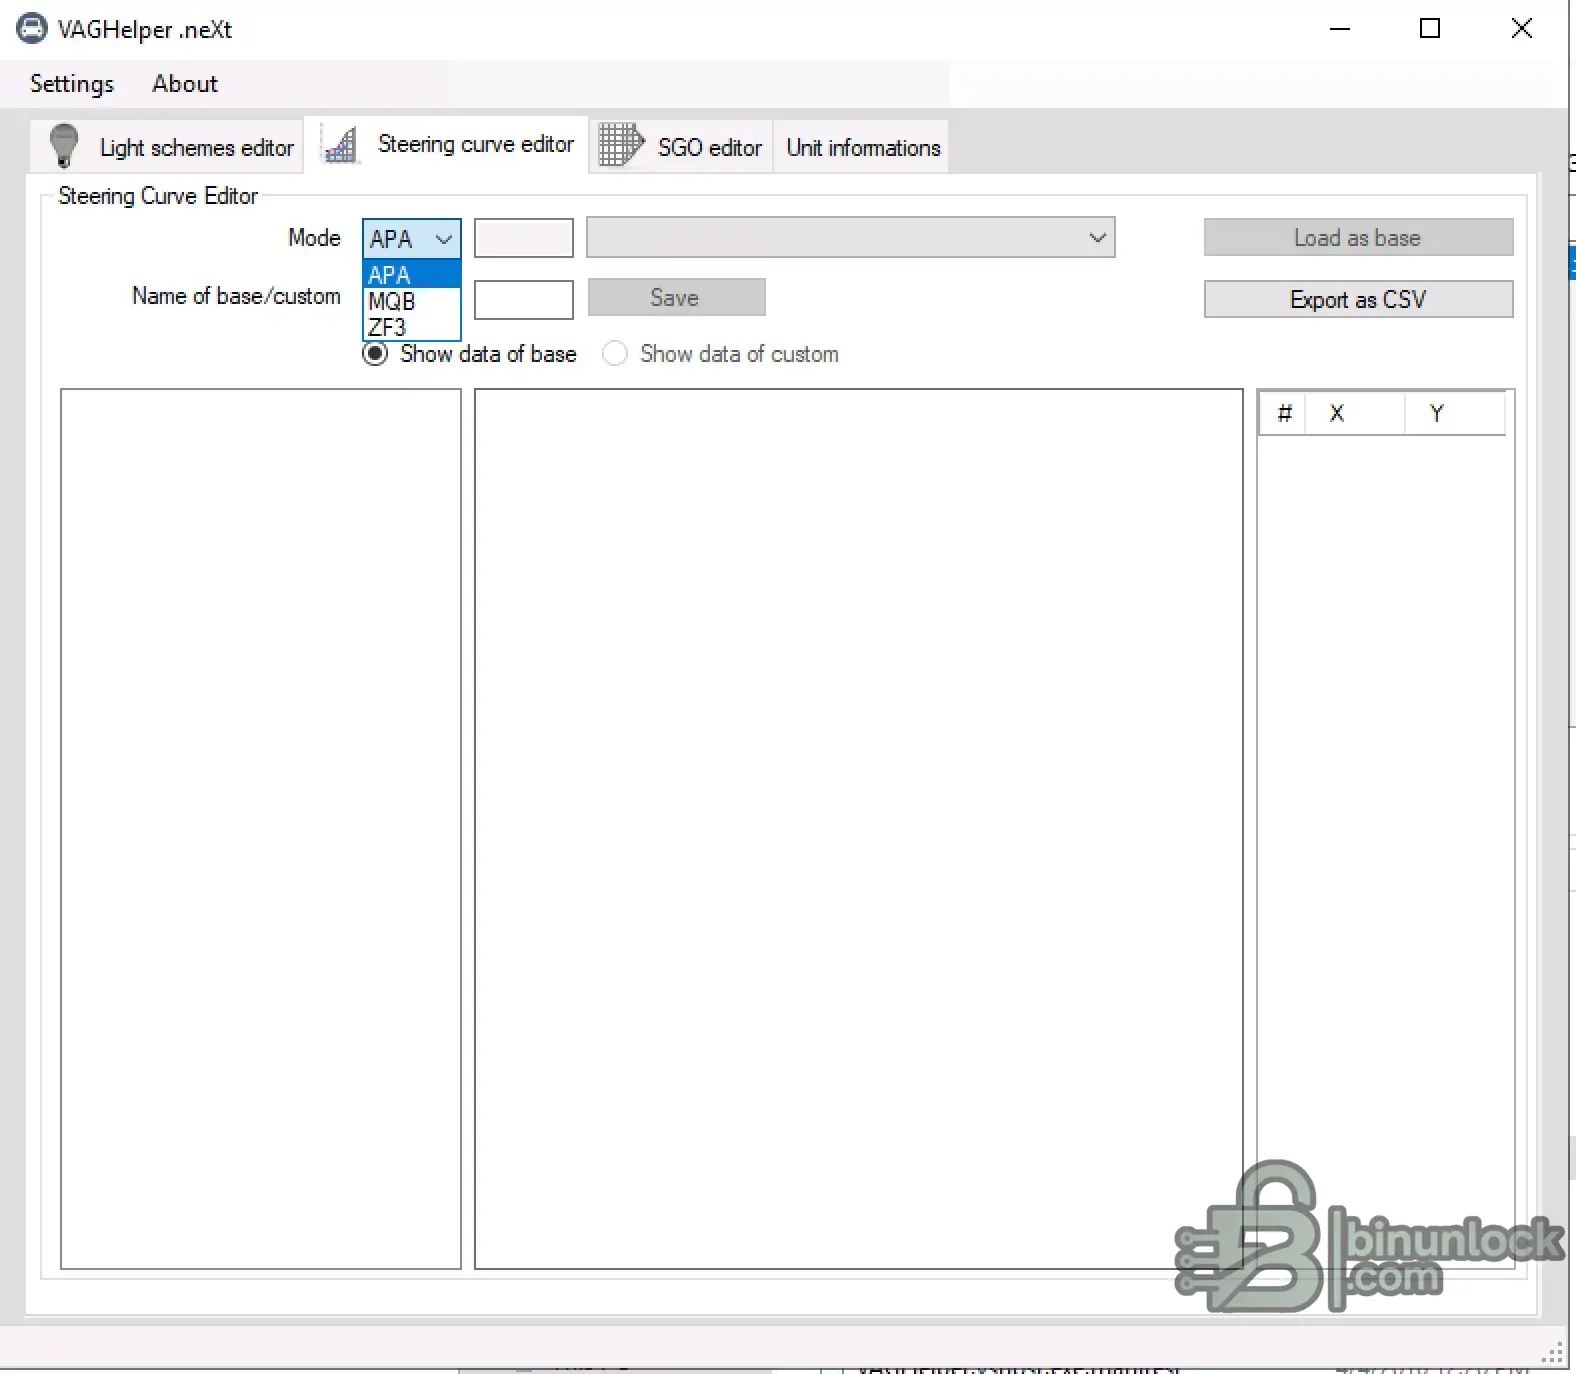Screen dimensions: 1576x1374
Task: Click the grid icon beside SGO editor
Action: pyautogui.click(x=620, y=145)
